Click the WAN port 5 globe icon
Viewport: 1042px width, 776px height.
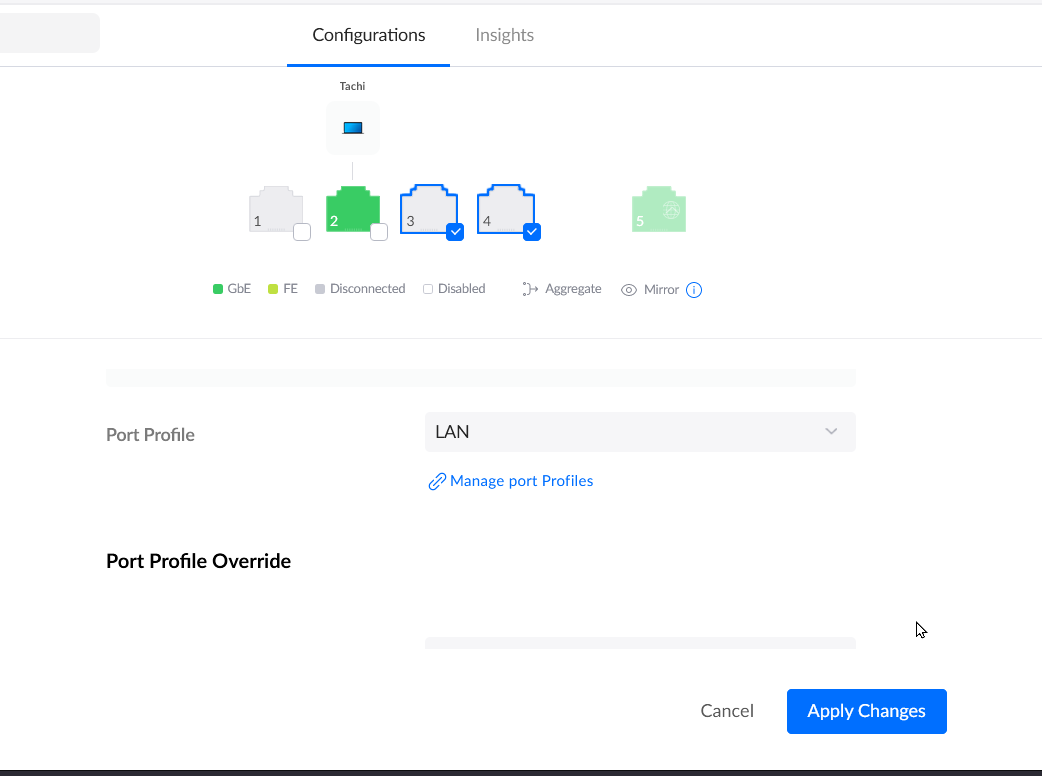click(671, 211)
